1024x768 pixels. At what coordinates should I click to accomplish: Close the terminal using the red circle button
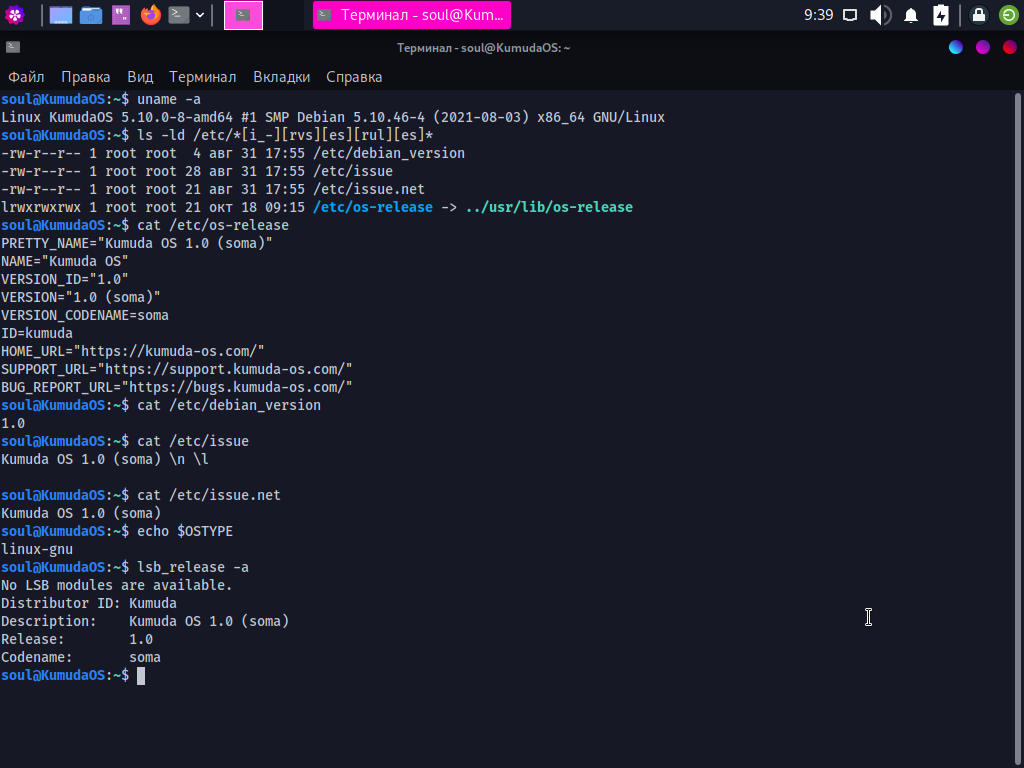(1010, 47)
